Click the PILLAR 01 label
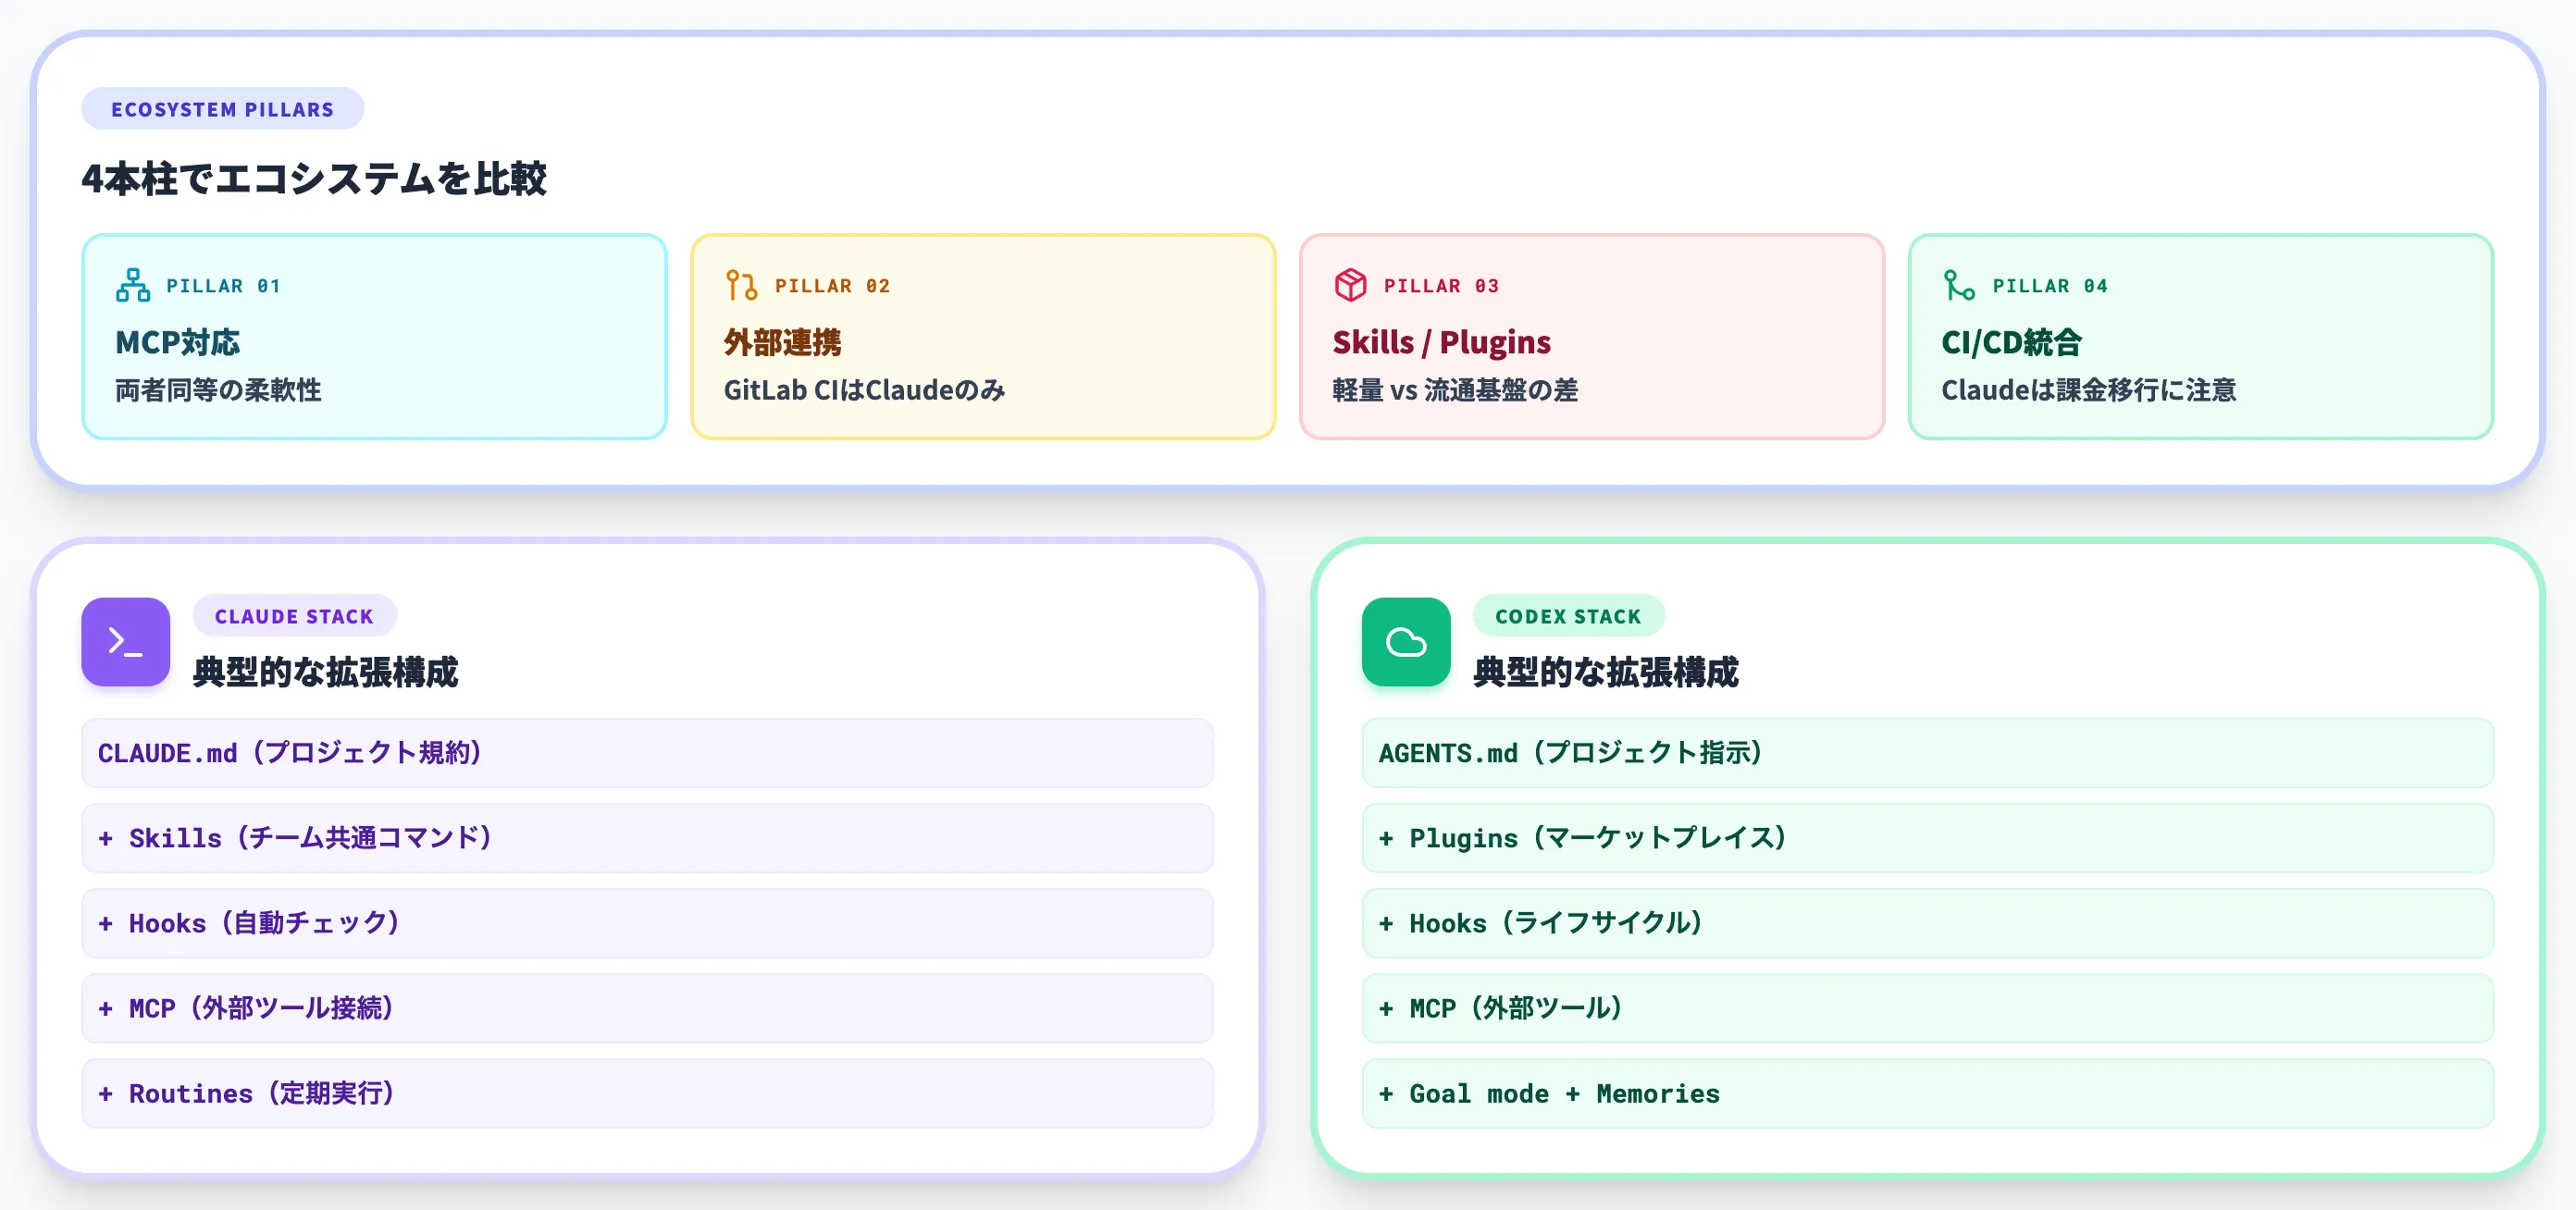Image resolution: width=2576 pixels, height=1210 pixels. click(223, 286)
